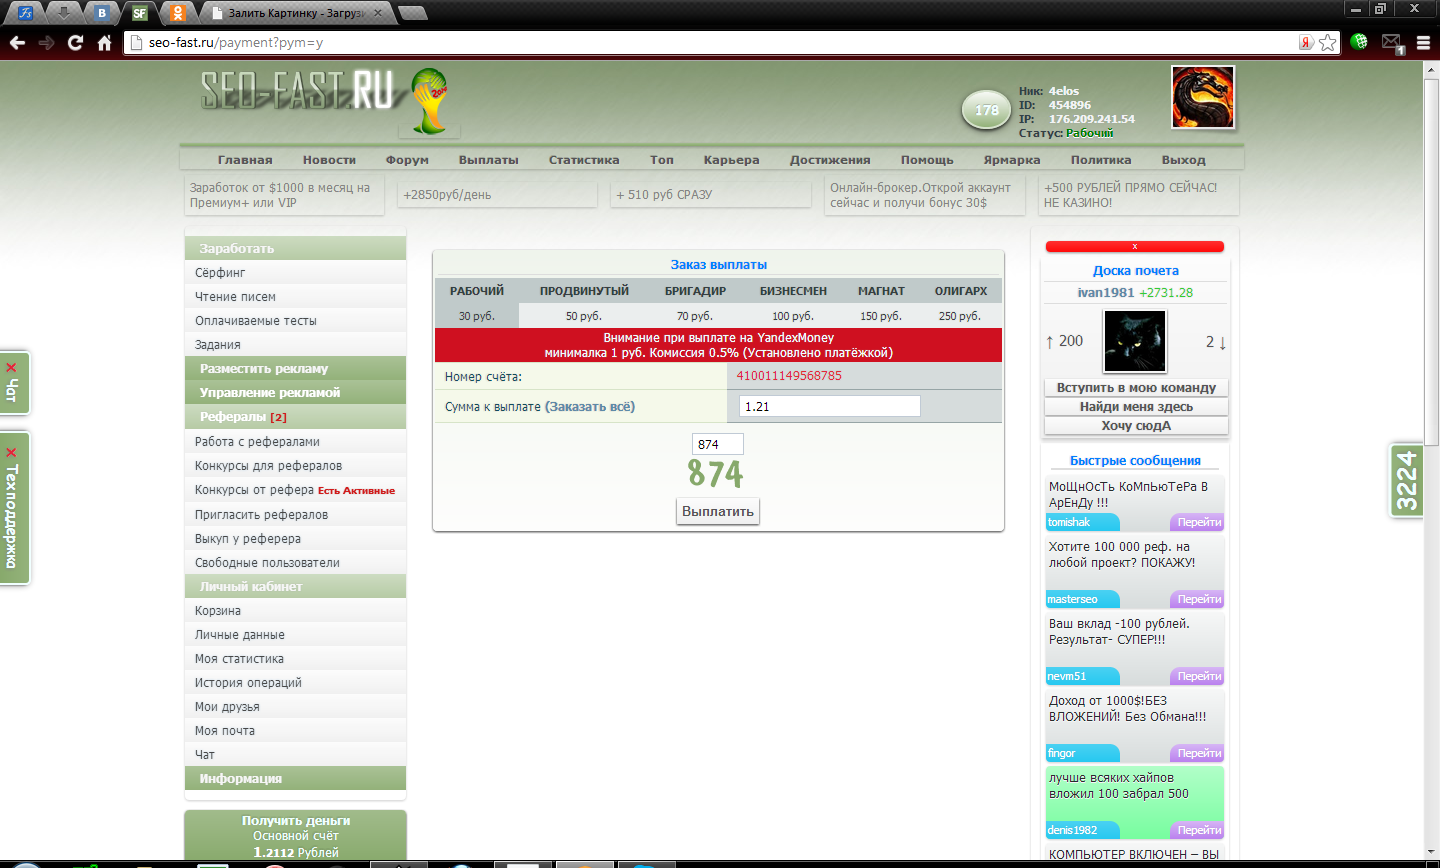The height and width of the screenshot is (868, 1440).
Task: Open 'Главная' in the top menu
Action: point(245,160)
